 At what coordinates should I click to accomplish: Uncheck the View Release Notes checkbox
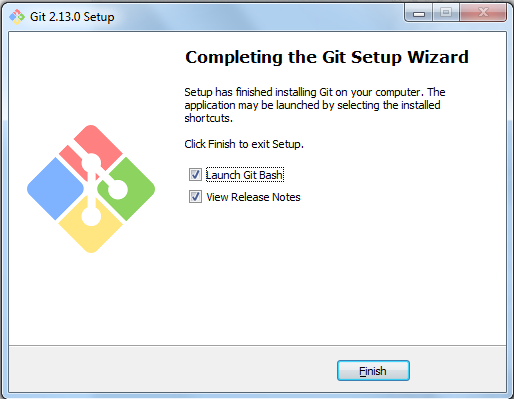[x=195, y=197]
